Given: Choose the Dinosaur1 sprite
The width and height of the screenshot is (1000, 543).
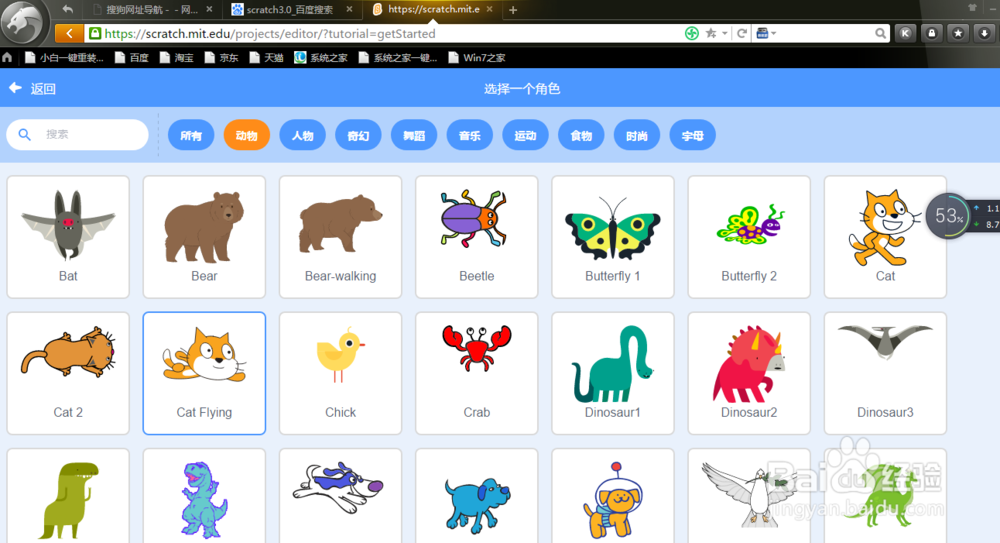Looking at the screenshot, I should [613, 373].
